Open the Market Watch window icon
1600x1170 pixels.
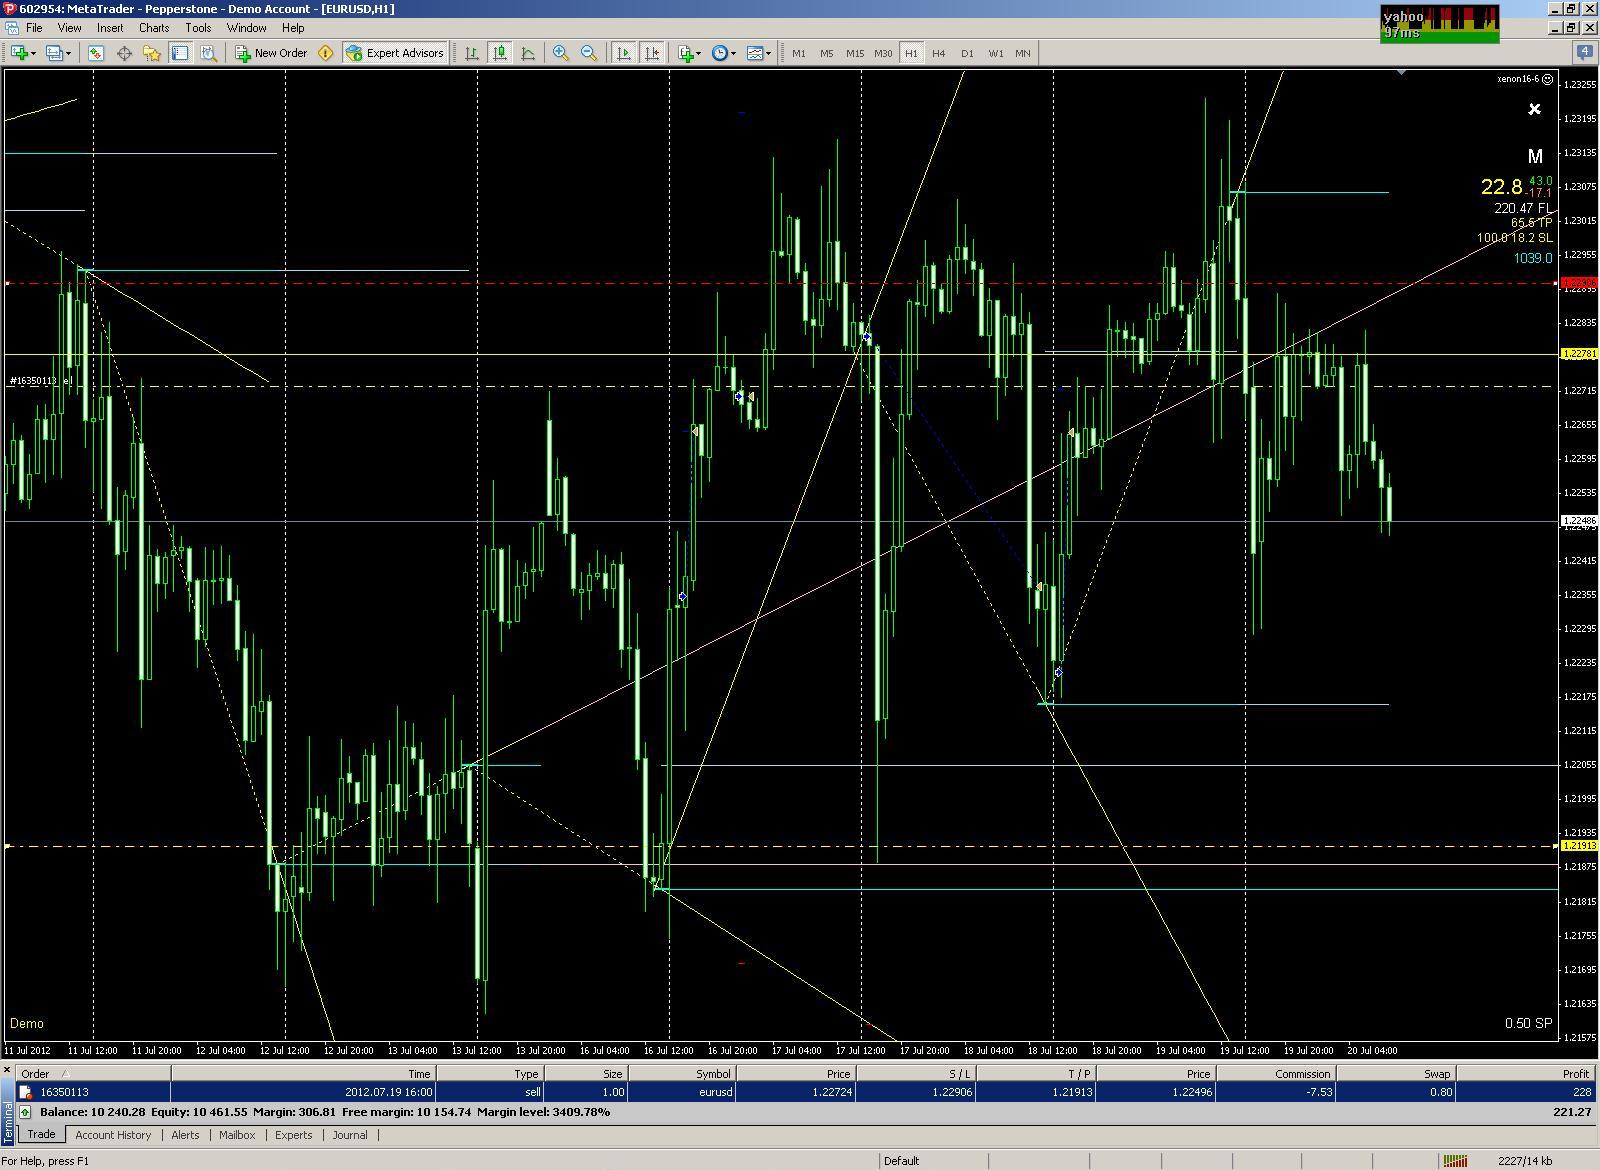click(x=96, y=53)
